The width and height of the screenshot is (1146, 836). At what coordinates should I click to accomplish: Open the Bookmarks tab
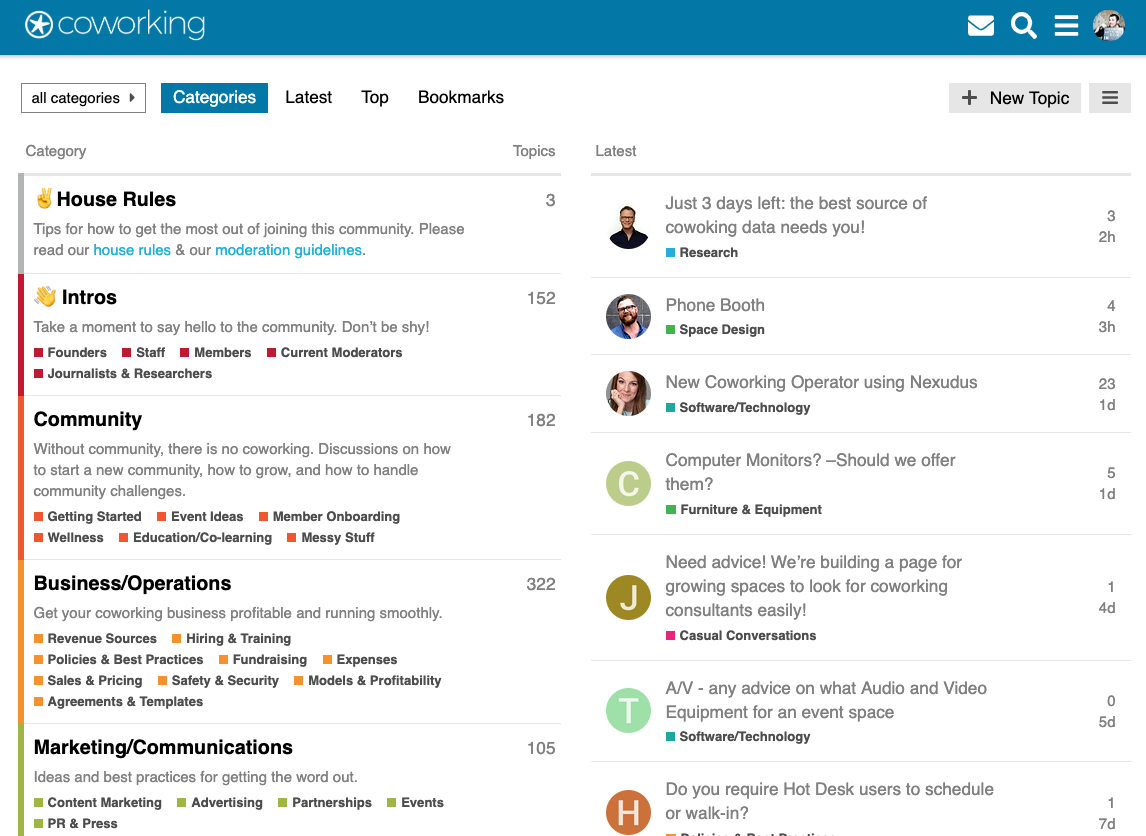(460, 97)
